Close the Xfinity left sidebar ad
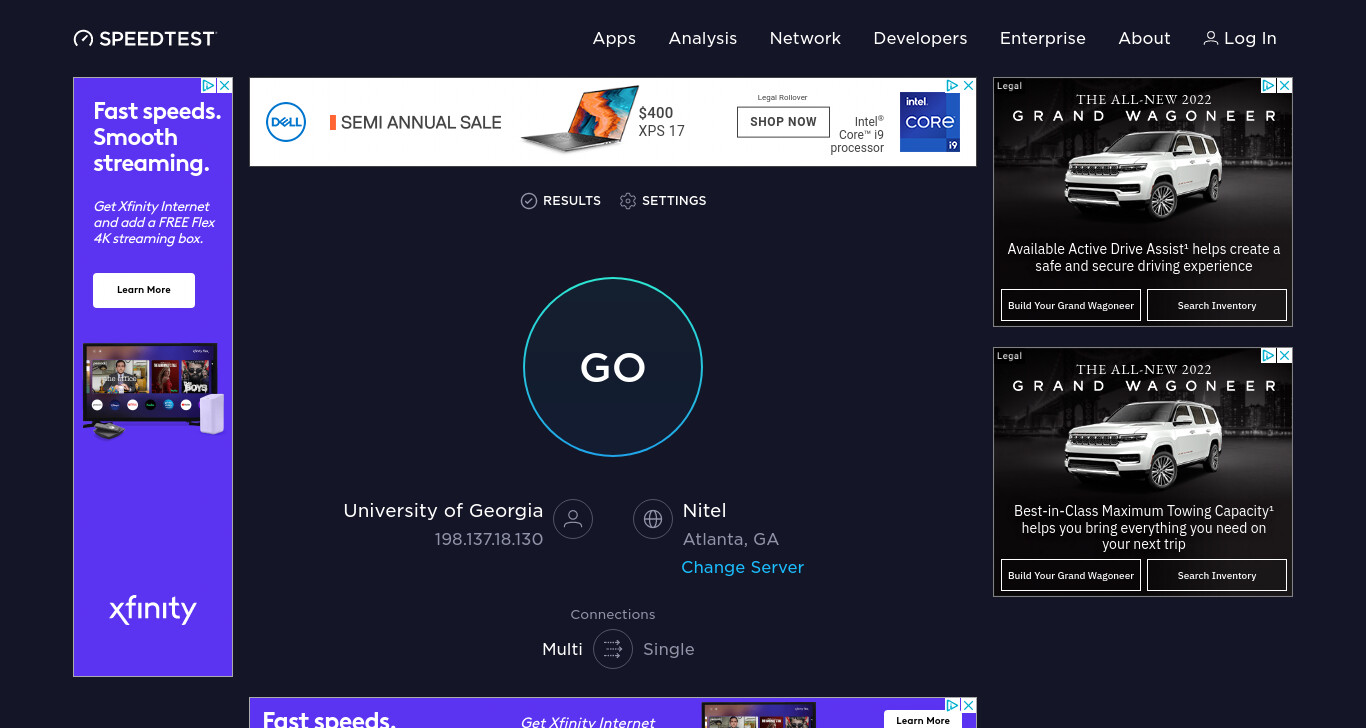 click(x=225, y=86)
